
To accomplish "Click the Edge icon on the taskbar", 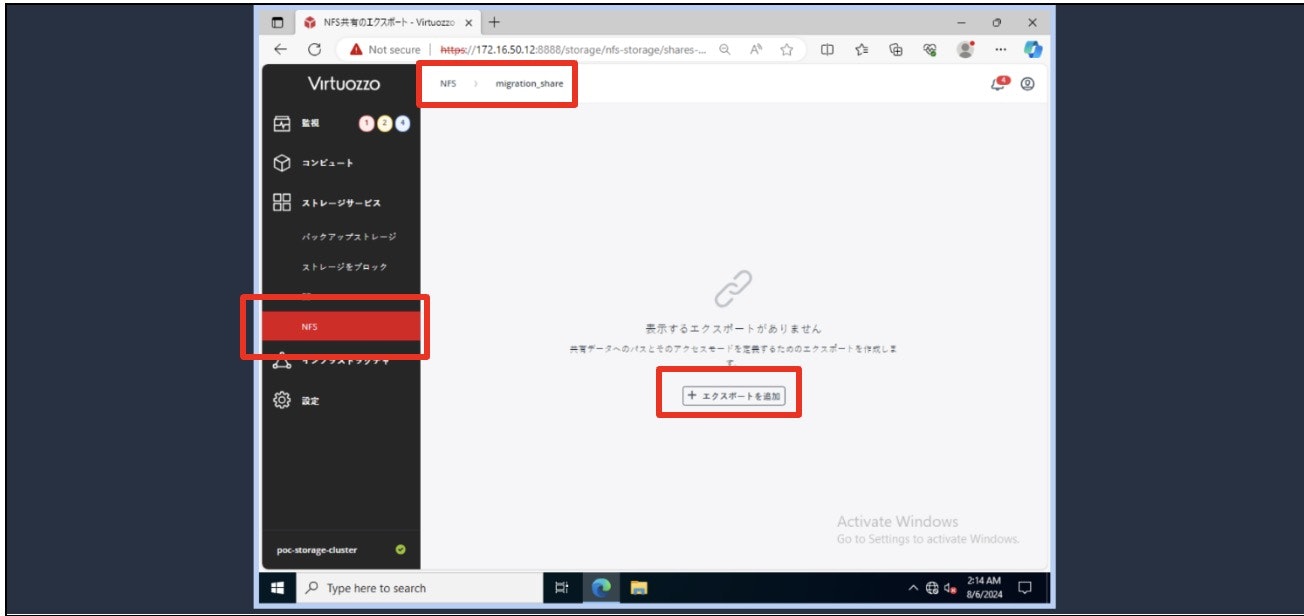I will pos(601,588).
